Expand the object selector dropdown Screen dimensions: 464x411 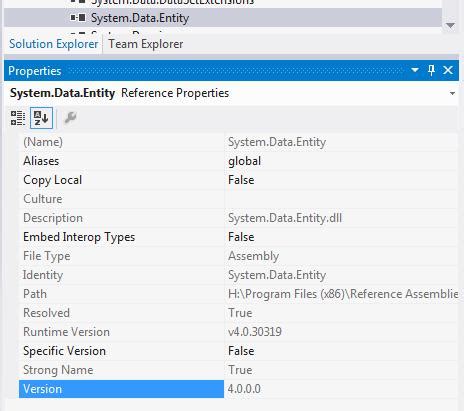452,93
